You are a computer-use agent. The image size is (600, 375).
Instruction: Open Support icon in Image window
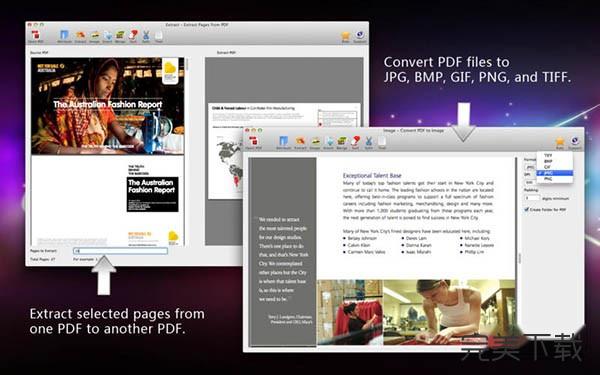pos(575,141)
